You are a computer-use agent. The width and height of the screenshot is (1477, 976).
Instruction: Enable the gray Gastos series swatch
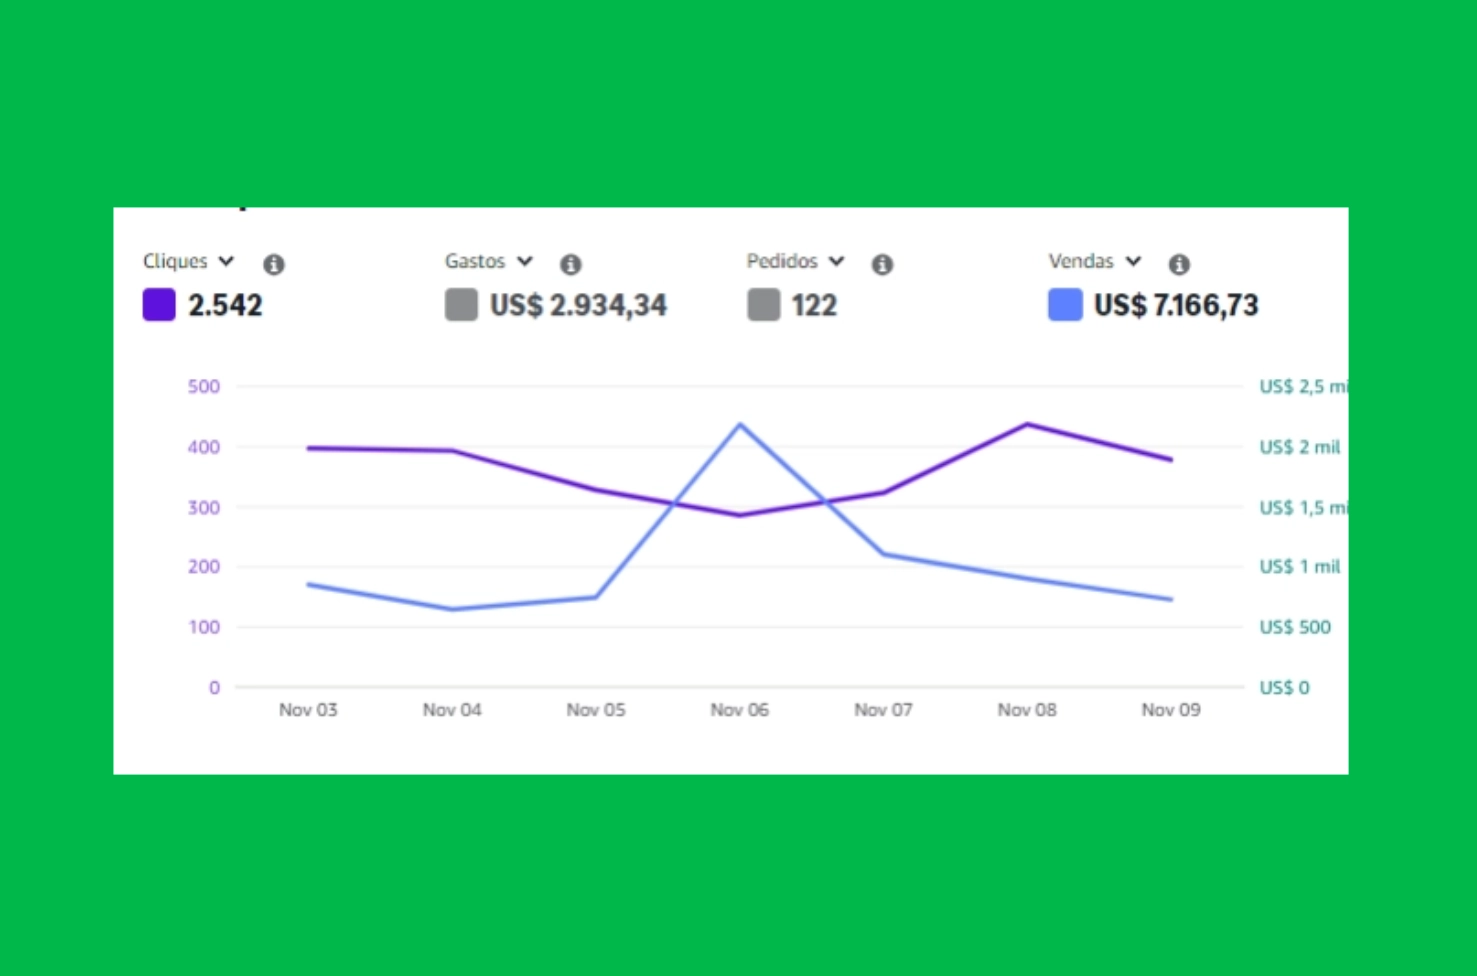point(461,305)
